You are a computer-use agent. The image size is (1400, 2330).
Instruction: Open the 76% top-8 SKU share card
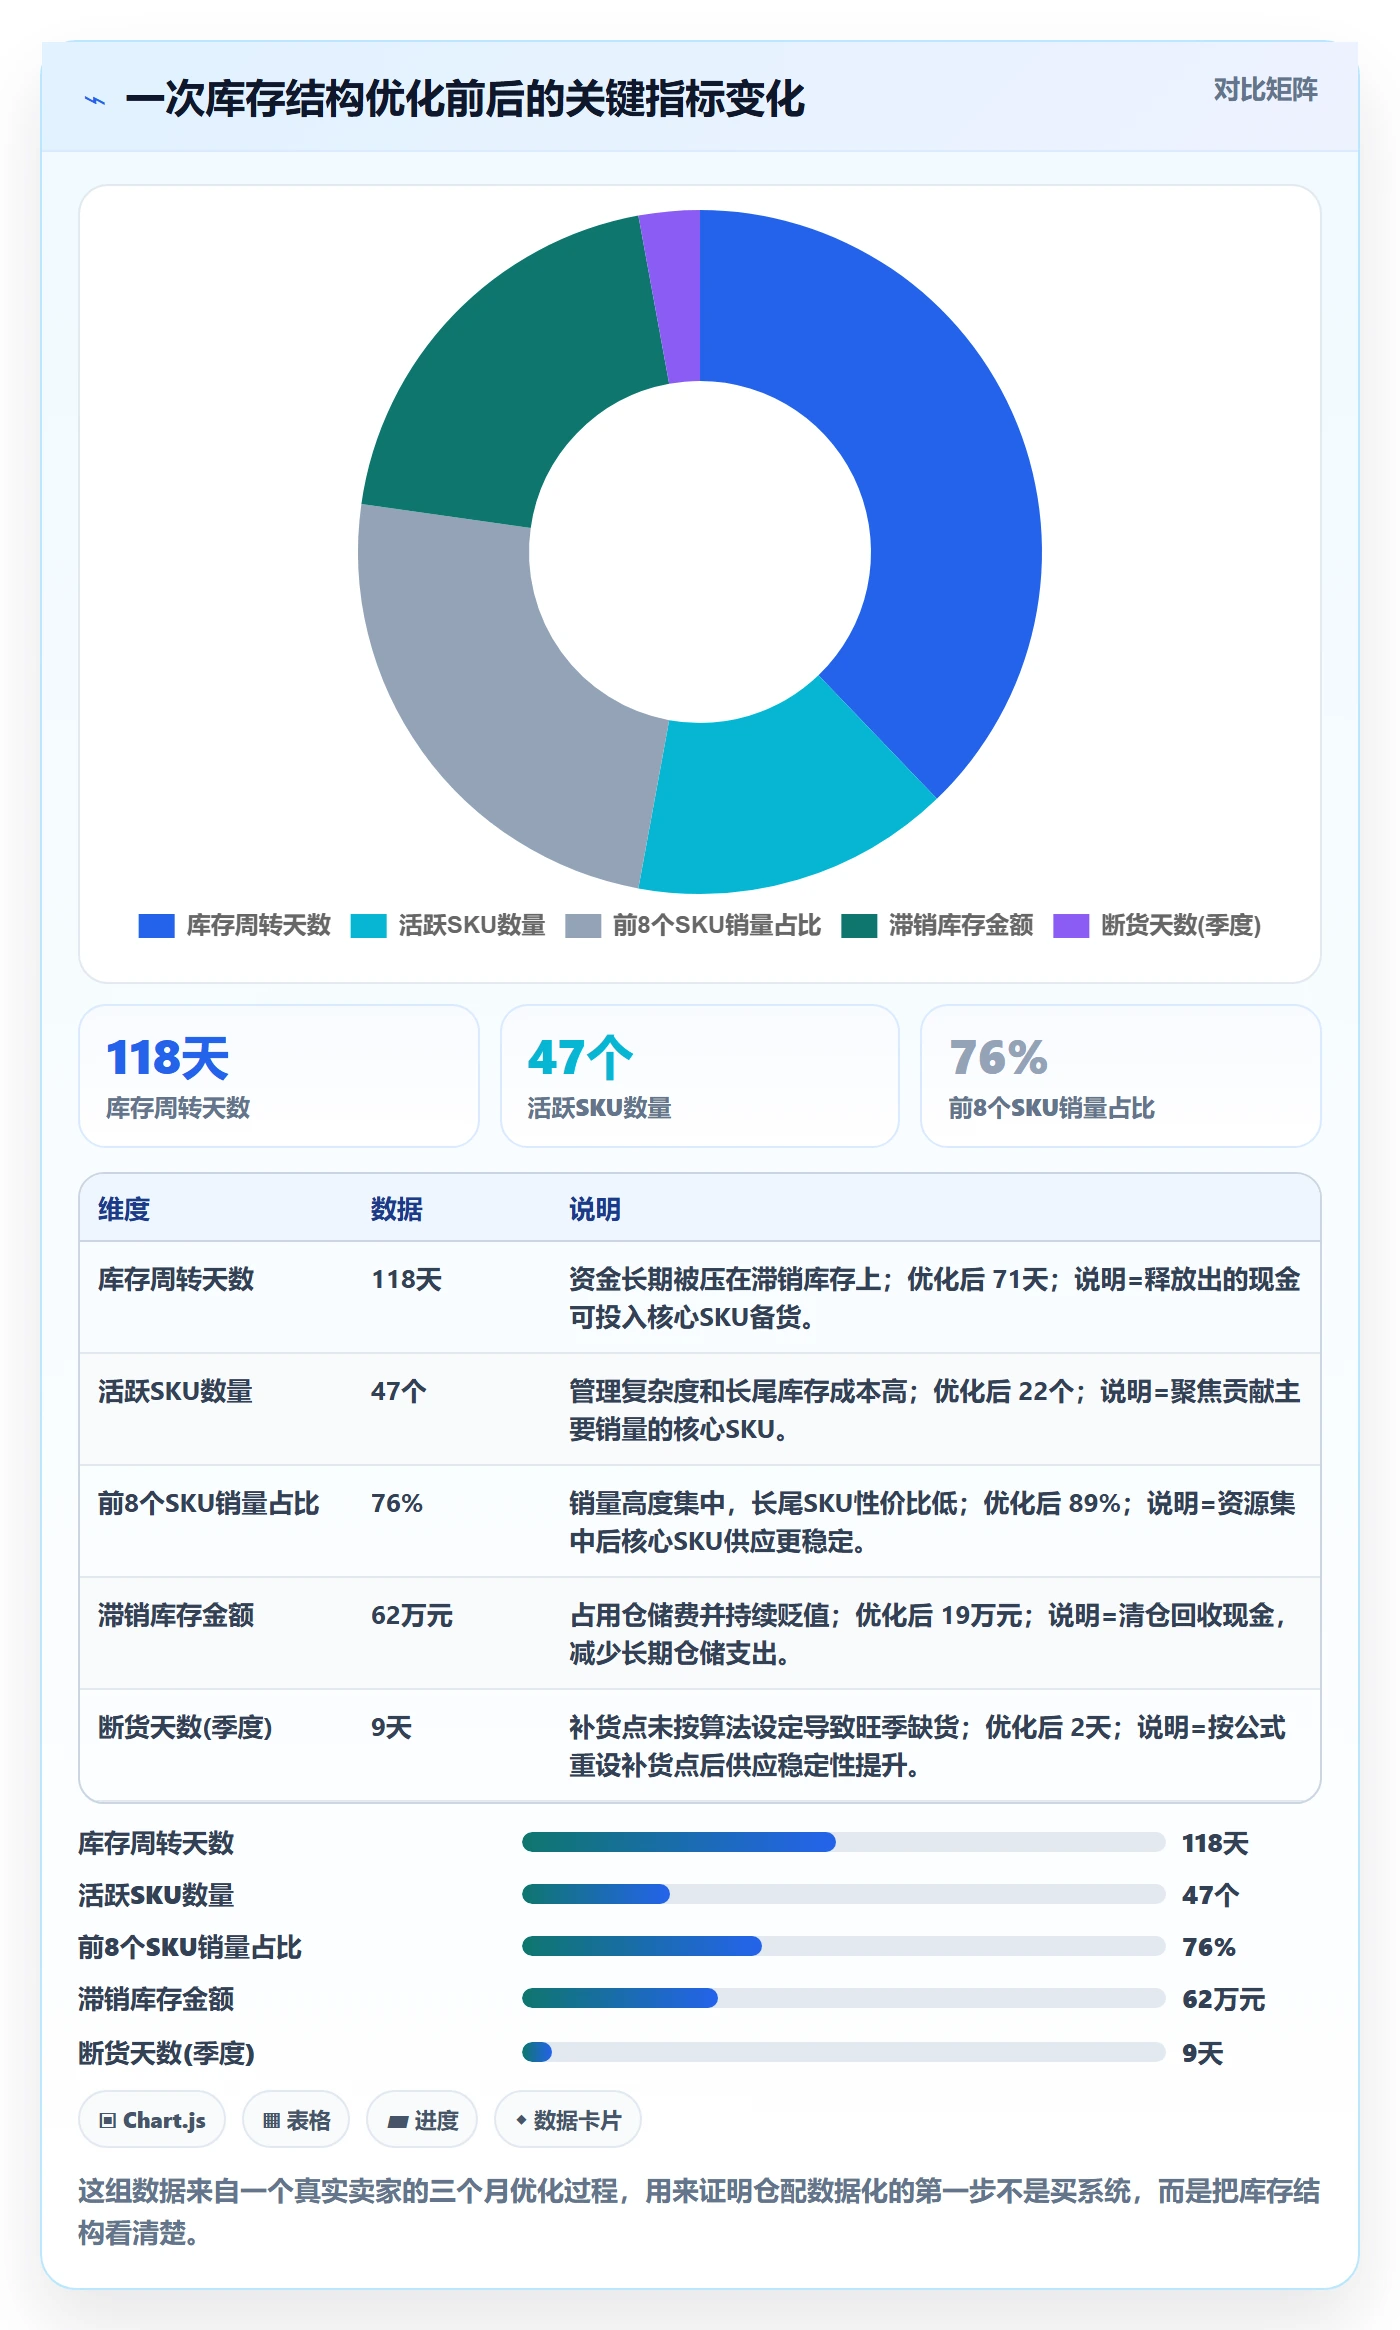pos(1121,1076)
